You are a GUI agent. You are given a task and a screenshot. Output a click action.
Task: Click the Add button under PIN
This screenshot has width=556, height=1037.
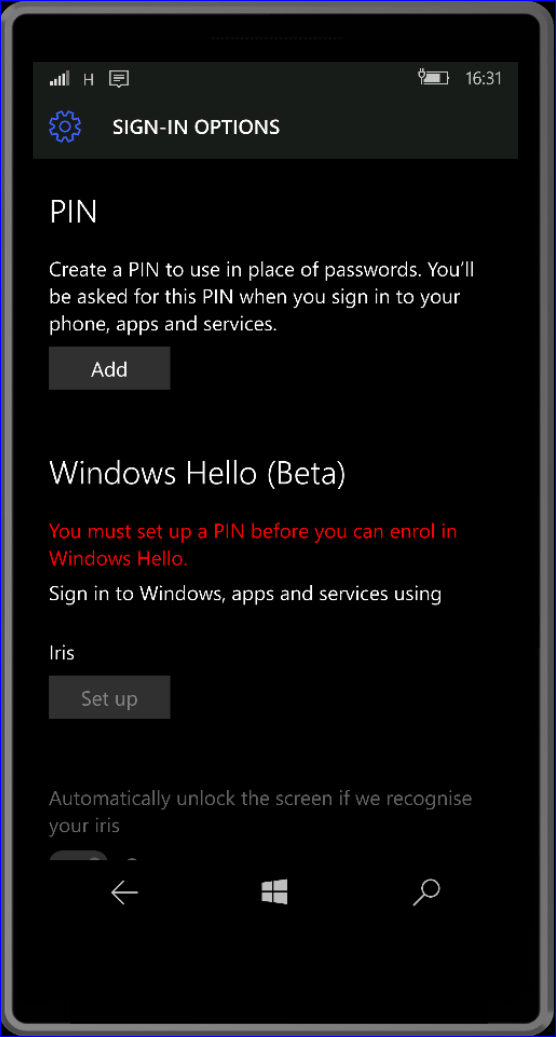109,368
